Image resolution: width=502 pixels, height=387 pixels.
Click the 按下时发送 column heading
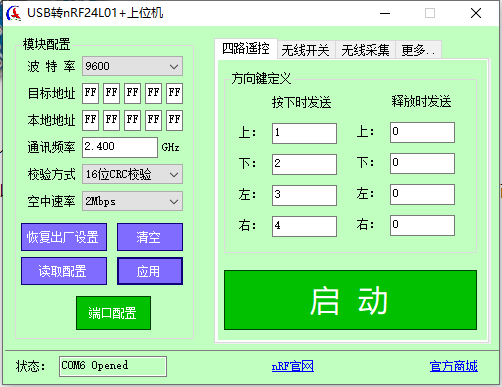click(302, 102)
